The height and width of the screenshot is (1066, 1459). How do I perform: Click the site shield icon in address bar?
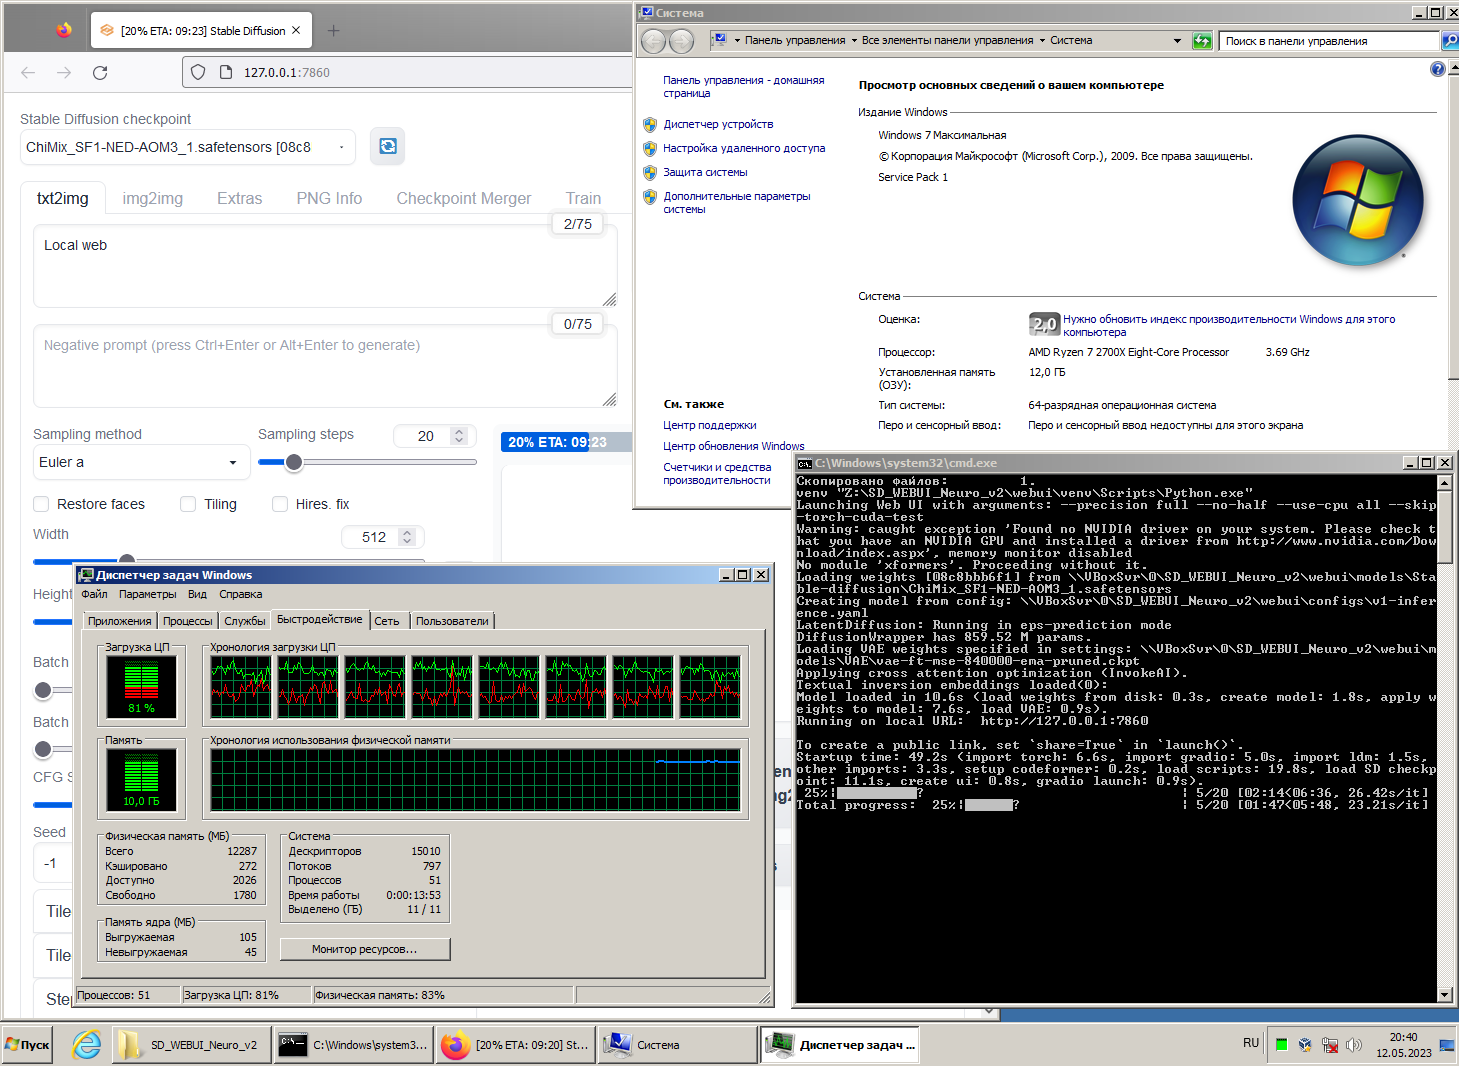[198, 72]
